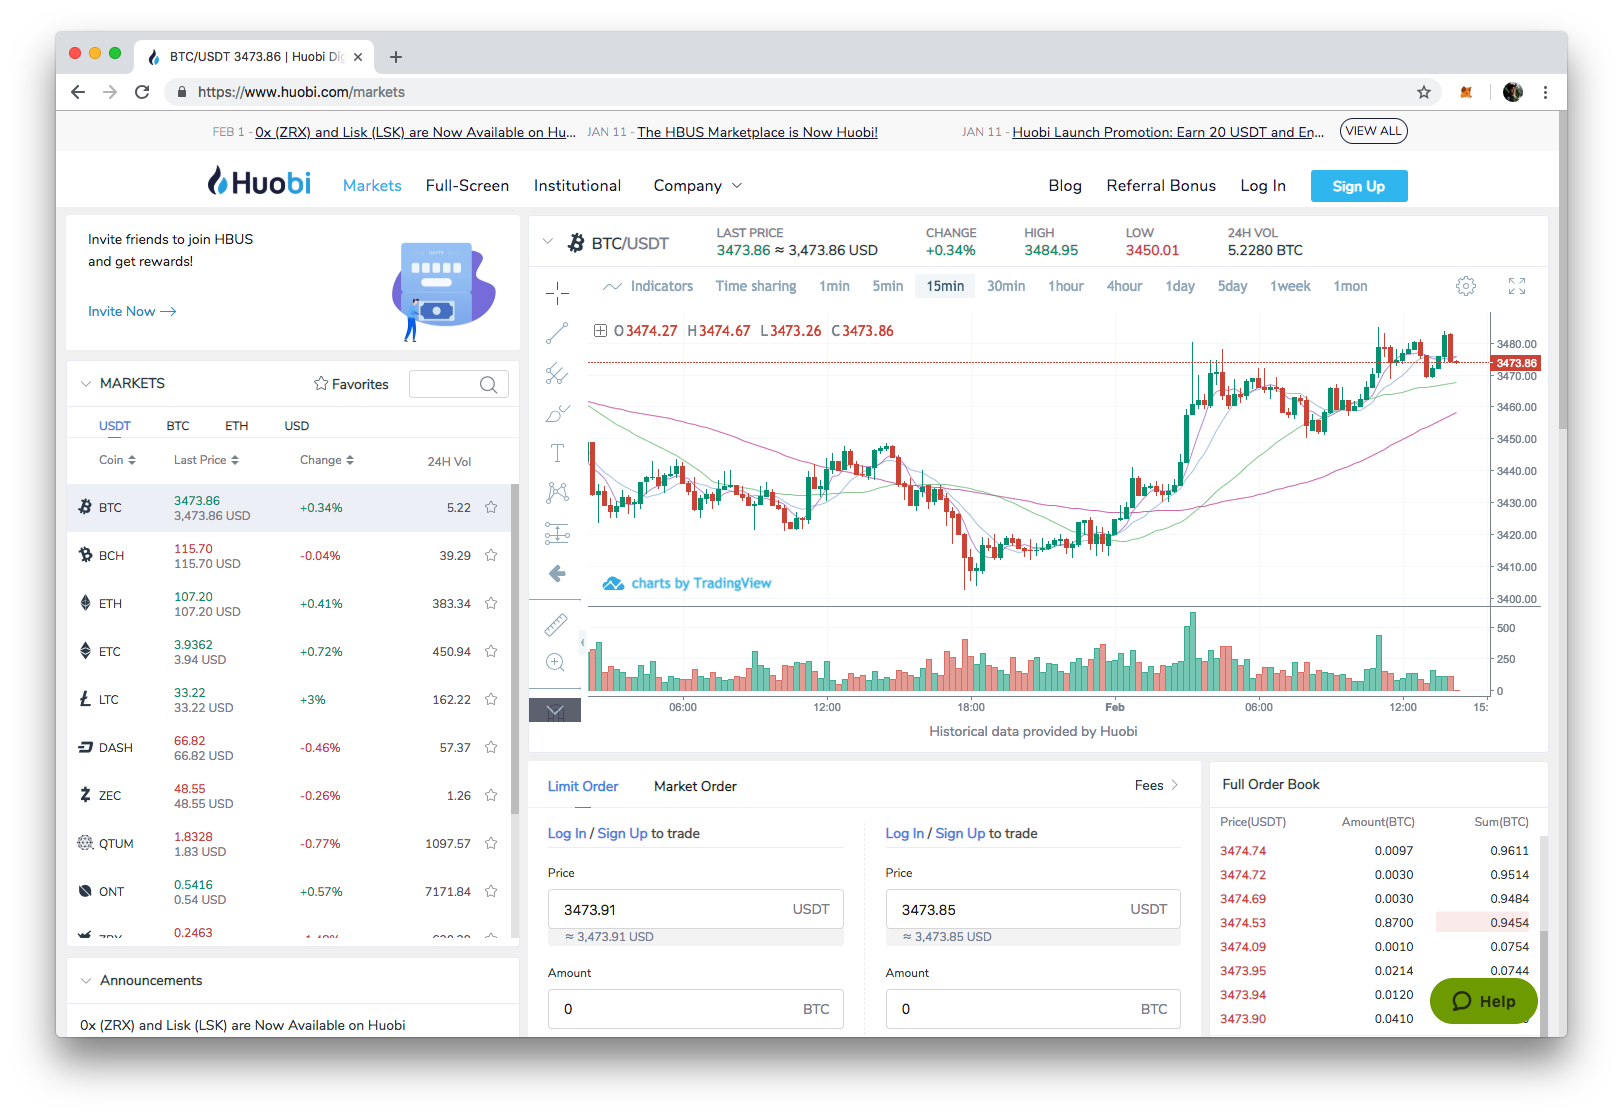Favorite the ETH market star
This screenshot has height=1117, width=1623.
click(491, 603)
